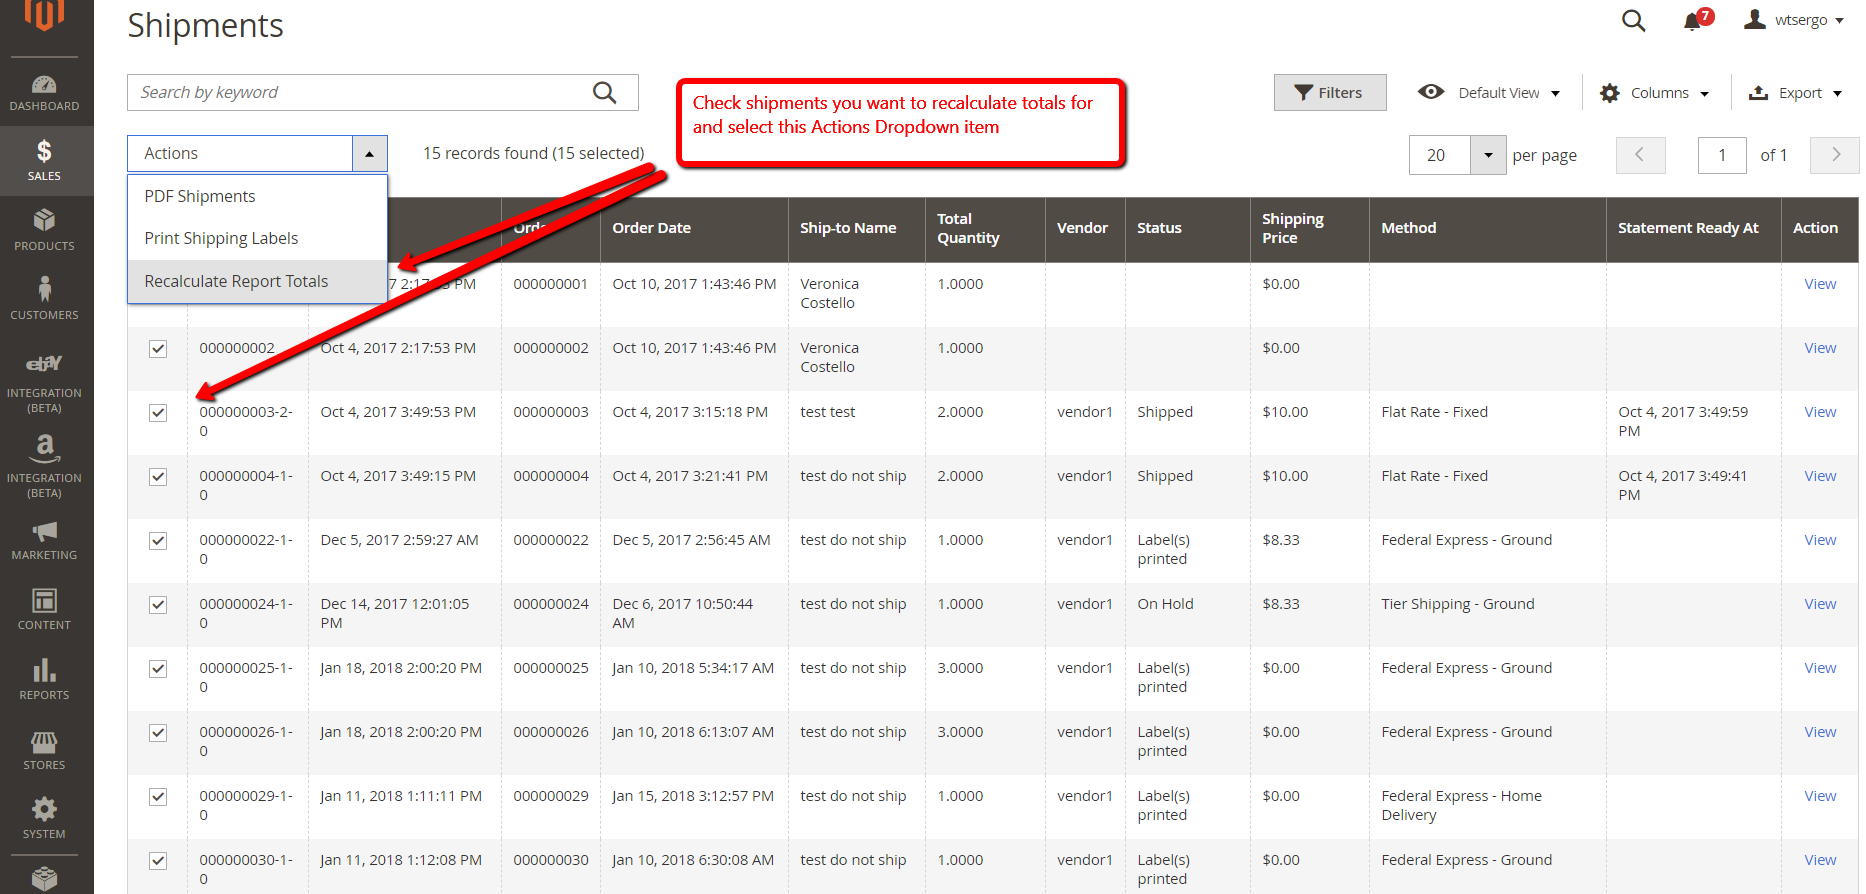Uncheck shipment 000000003-2-0 checkbox
Viewport: 1866px width, 894px height.
coord(158,413)
